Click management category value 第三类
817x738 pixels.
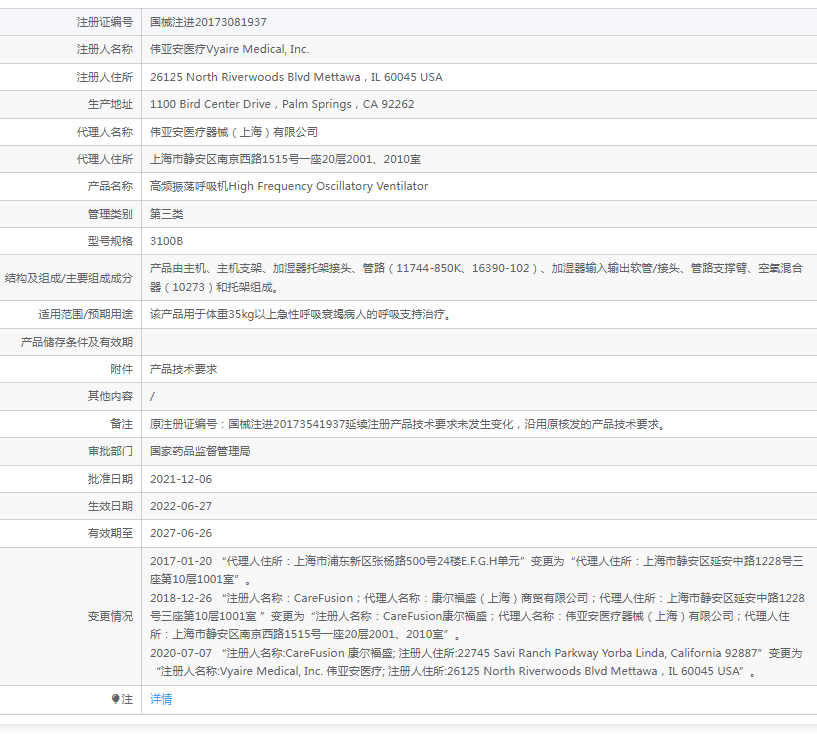pyautogui.click(x=167, y=214)
